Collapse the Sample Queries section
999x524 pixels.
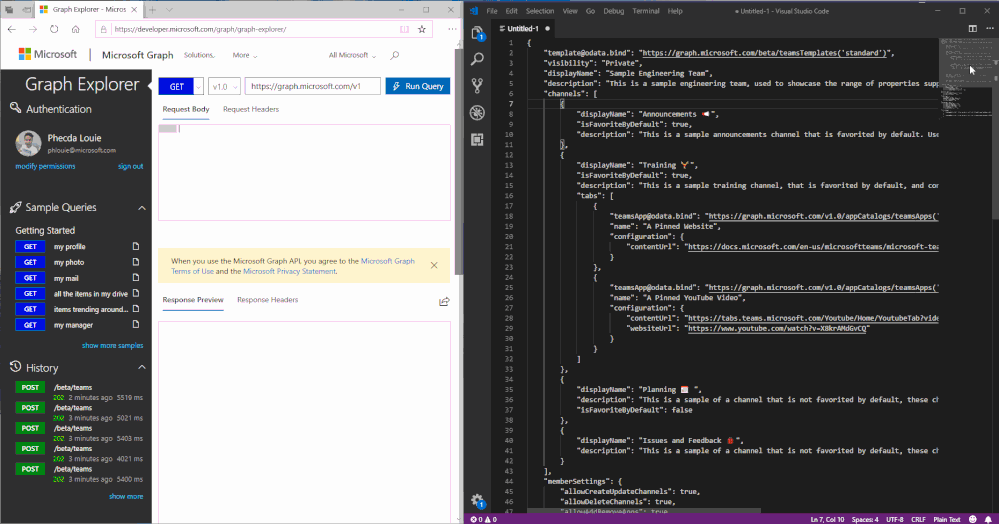point(141,208)
